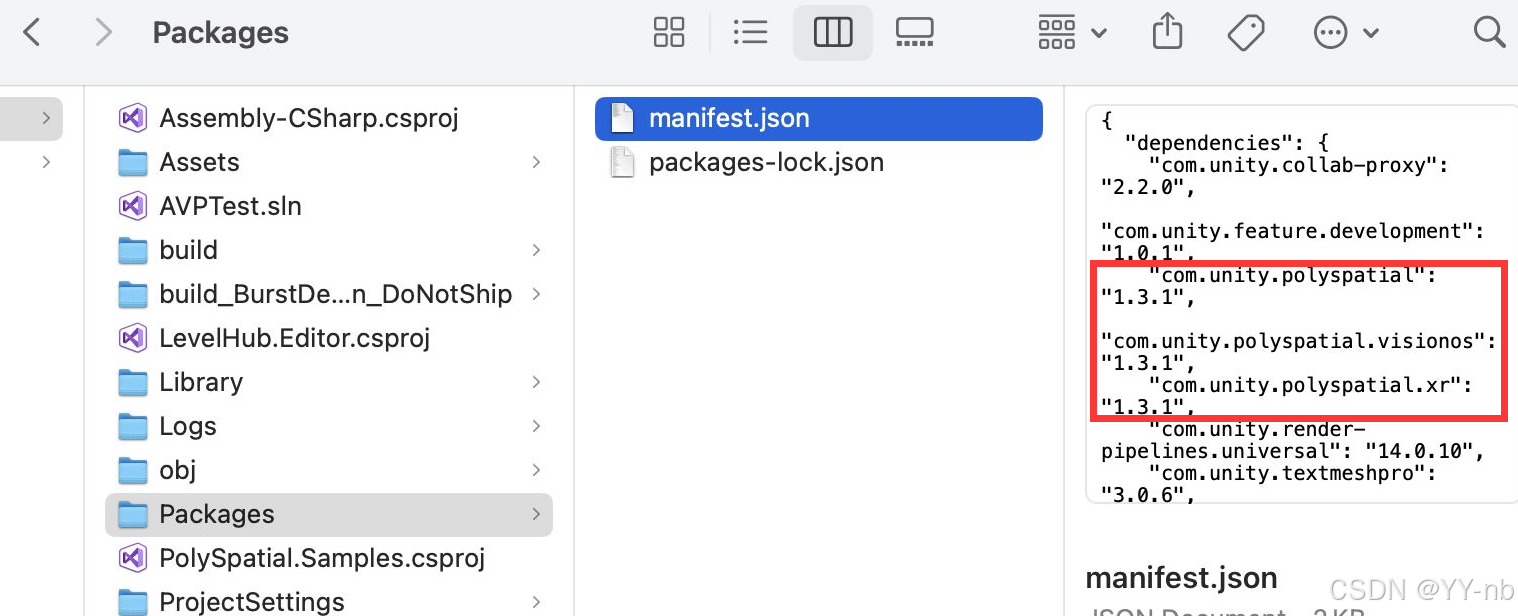
Task: Click the manifest.json title in preview pane
Action: (1181, 578)
